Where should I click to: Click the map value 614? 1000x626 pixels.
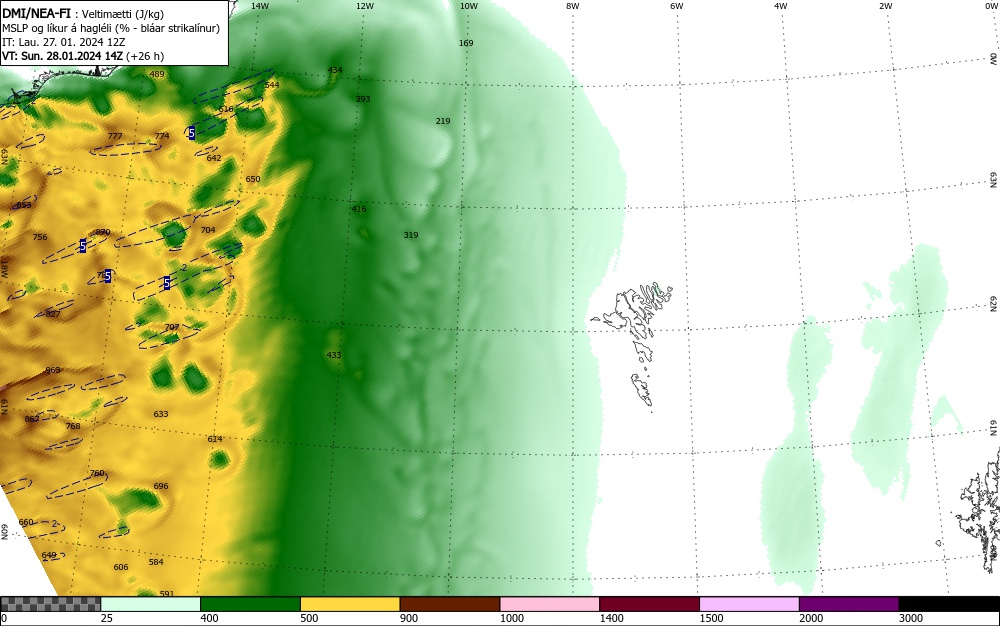[x=215, y=439]
